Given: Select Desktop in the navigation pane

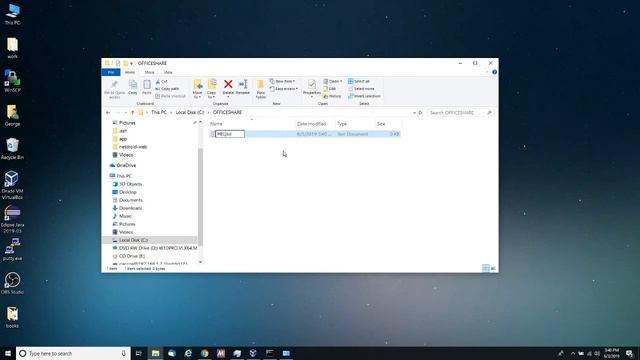Looking at the screenshot, I should (x=124, y=192).
